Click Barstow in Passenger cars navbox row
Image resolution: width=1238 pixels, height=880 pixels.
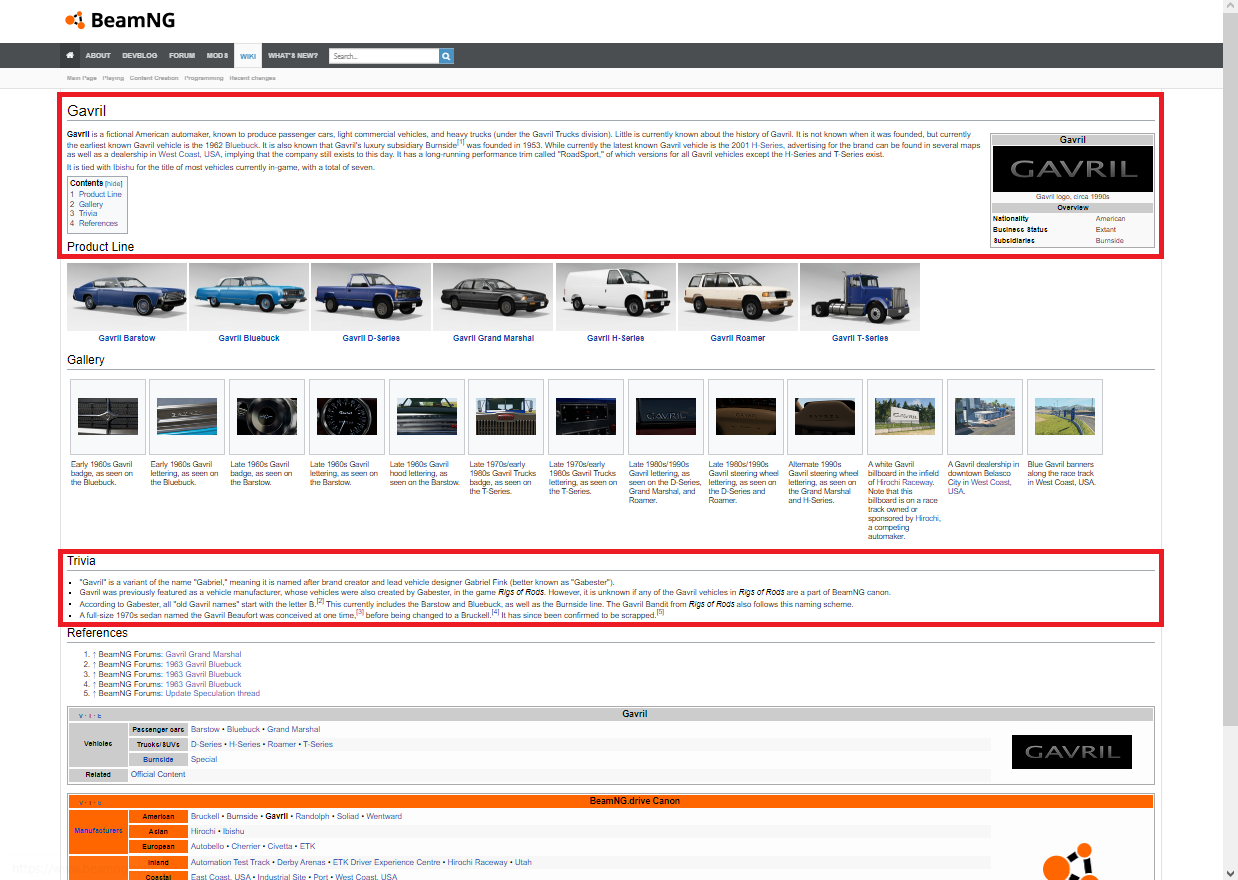[205, 729]
